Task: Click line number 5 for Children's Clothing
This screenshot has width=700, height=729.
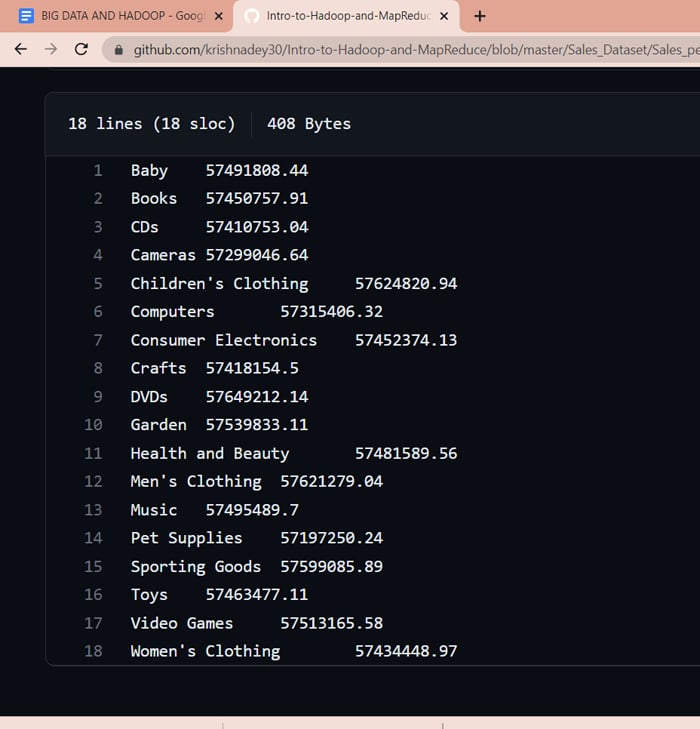Action: 98,284
